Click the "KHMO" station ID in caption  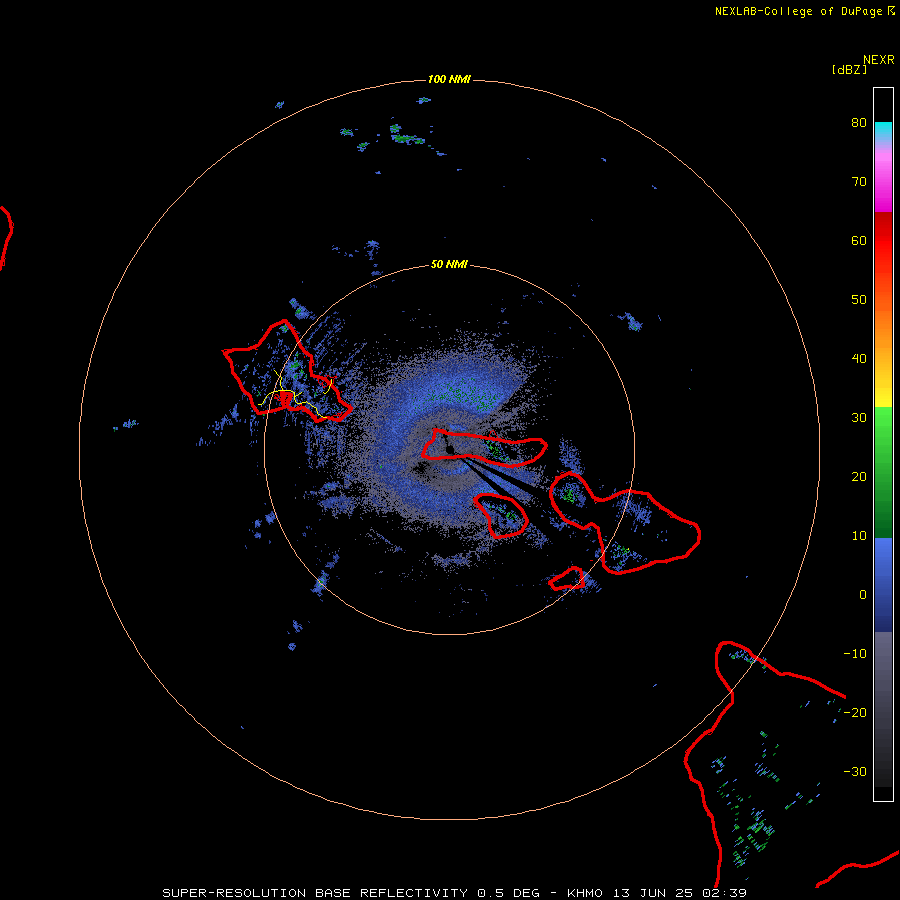(584, 893)
